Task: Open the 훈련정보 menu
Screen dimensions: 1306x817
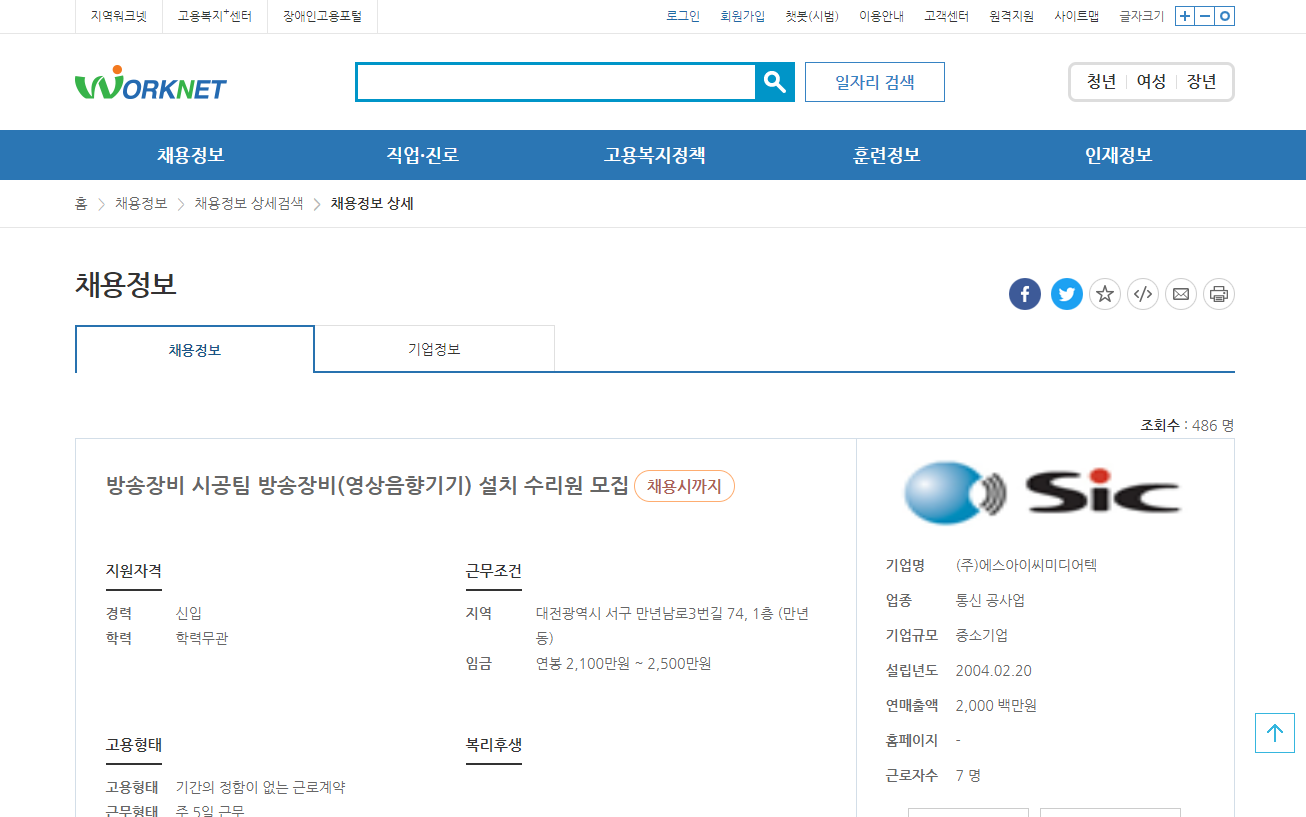Action: click(885, 155)
